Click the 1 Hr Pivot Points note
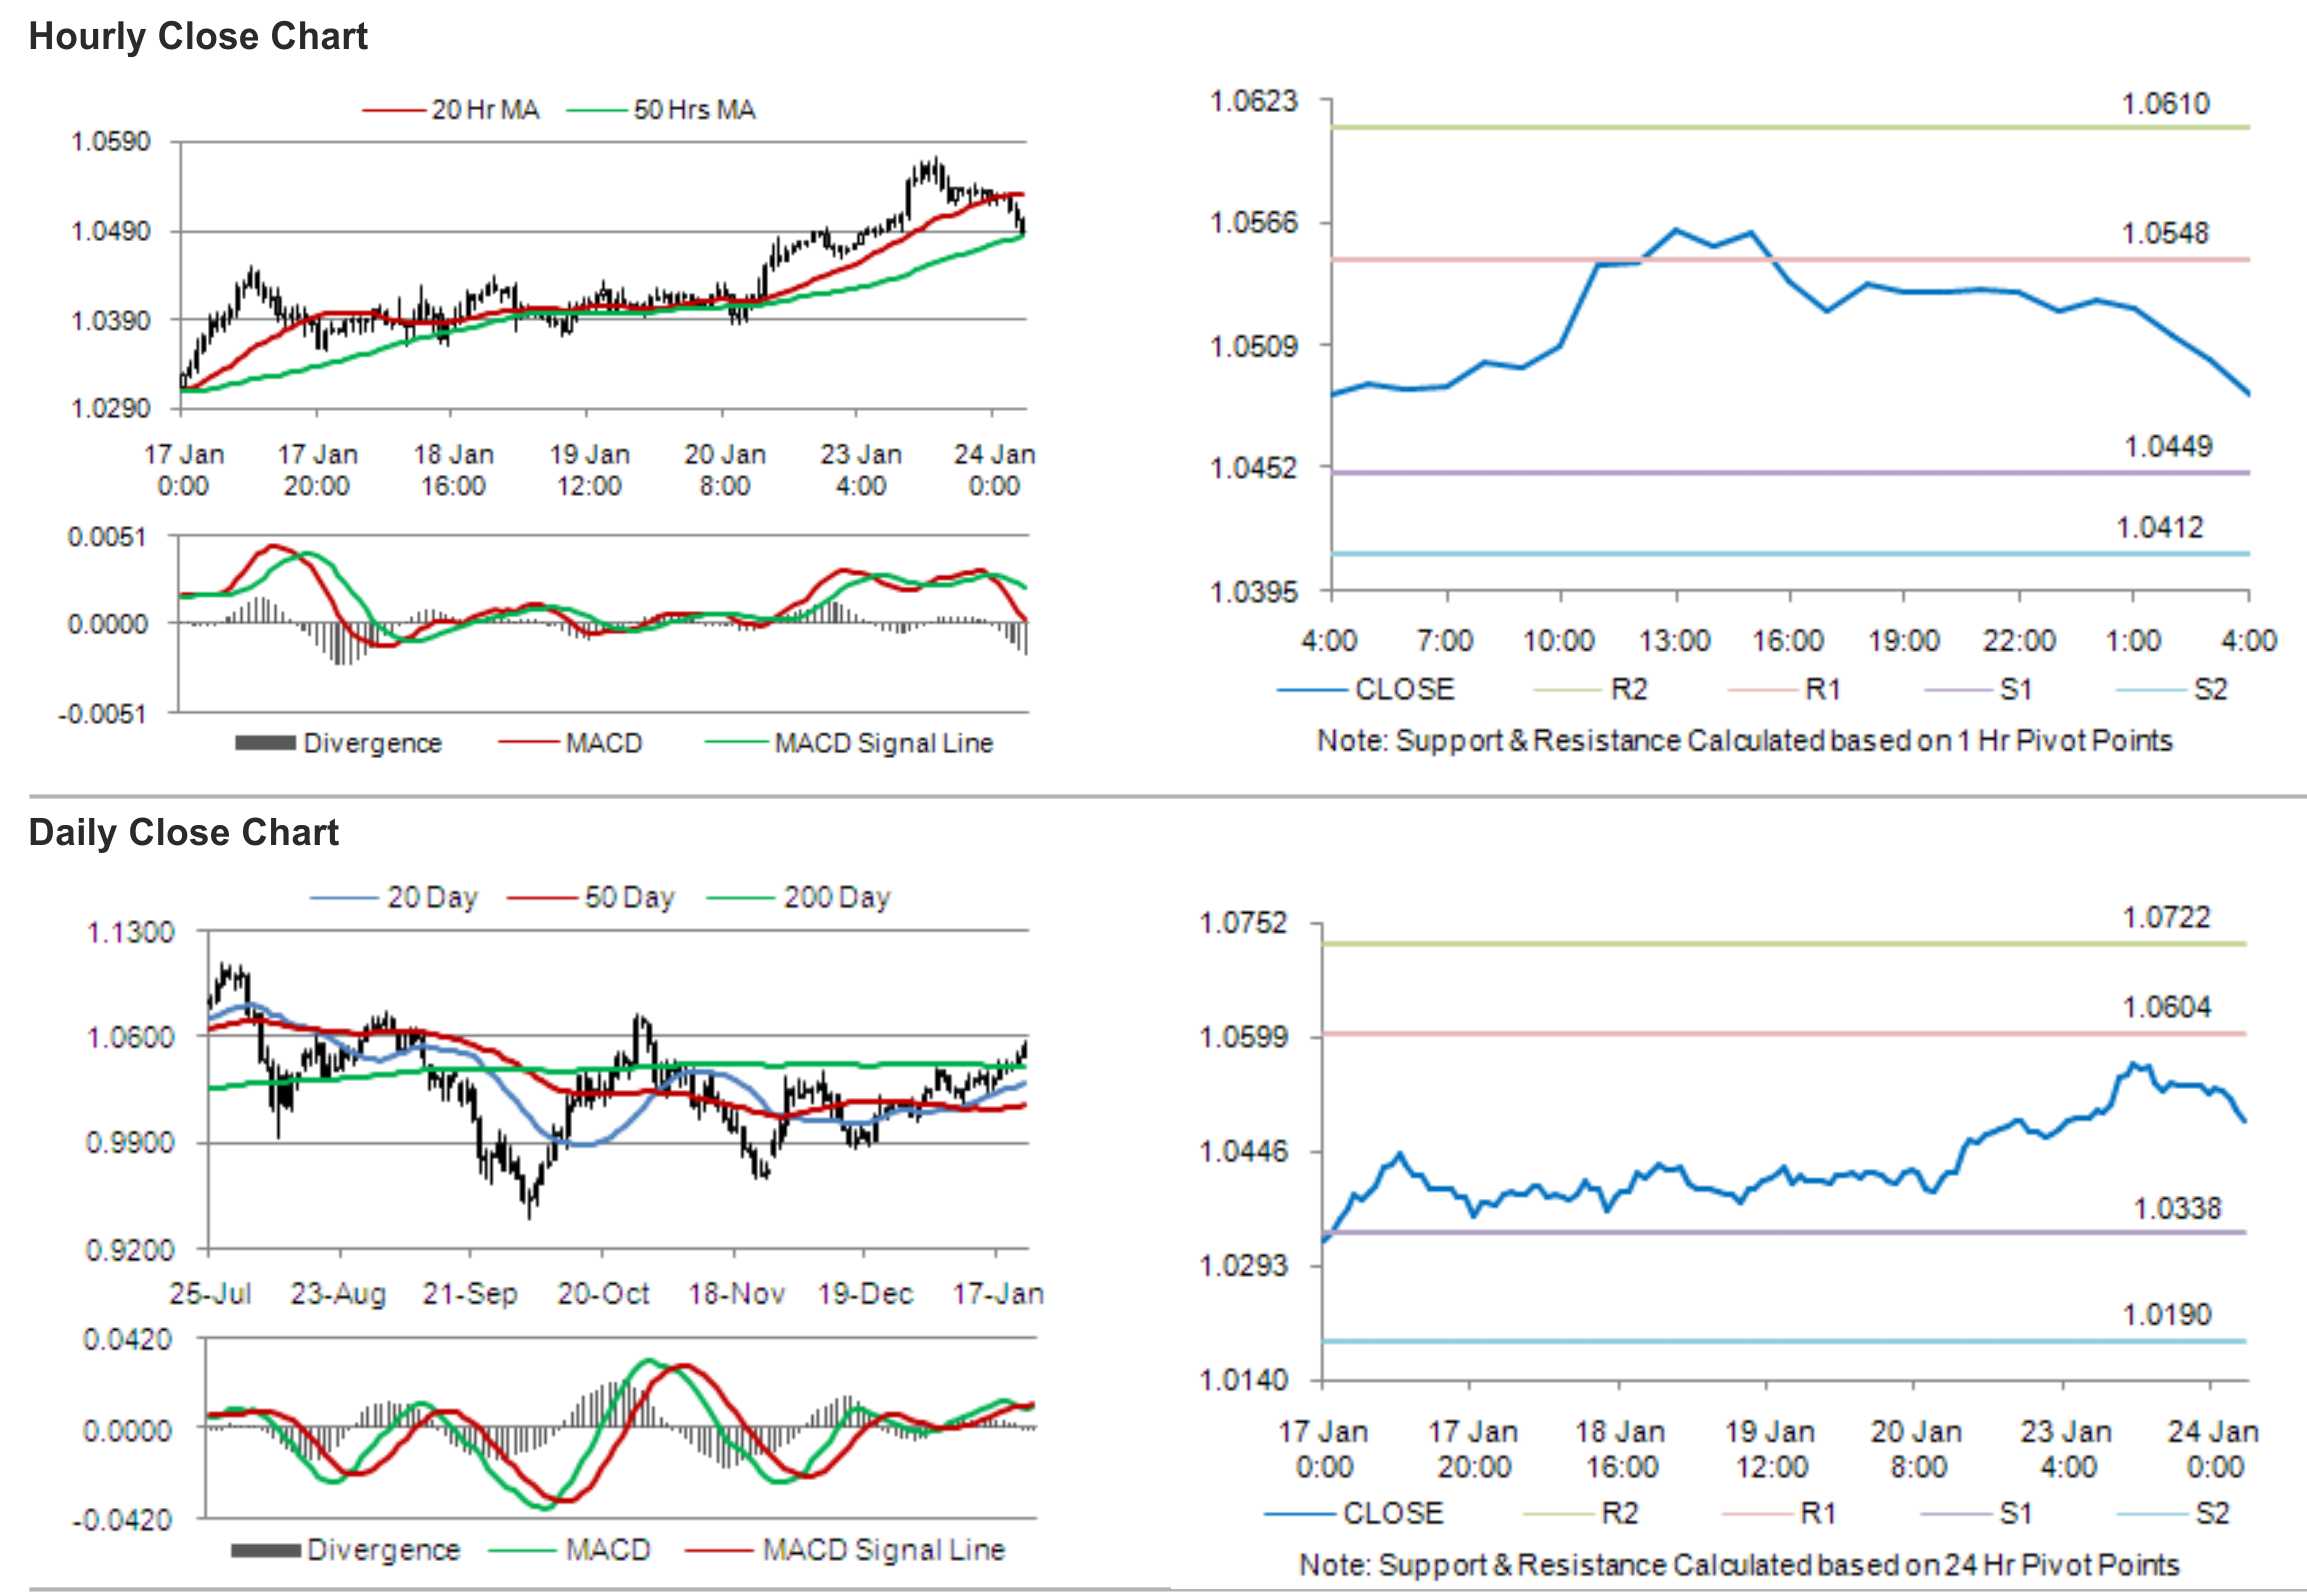The image size is (2307, 1592). pos(1745,741)
